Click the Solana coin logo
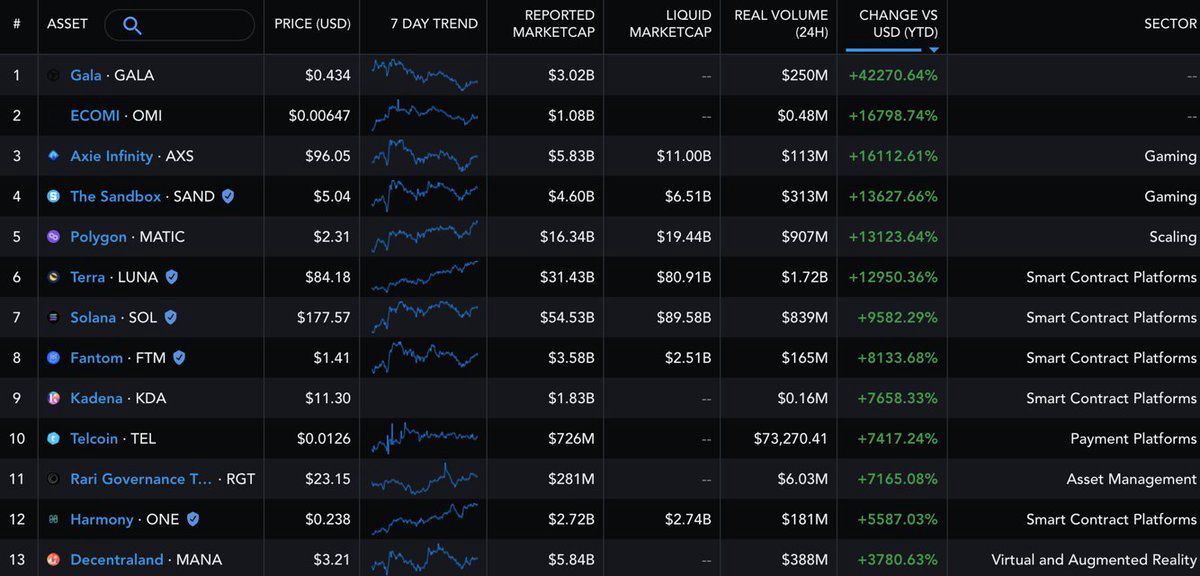The width and height of the screenshot is (1200, 576). (x=54, y=317)
